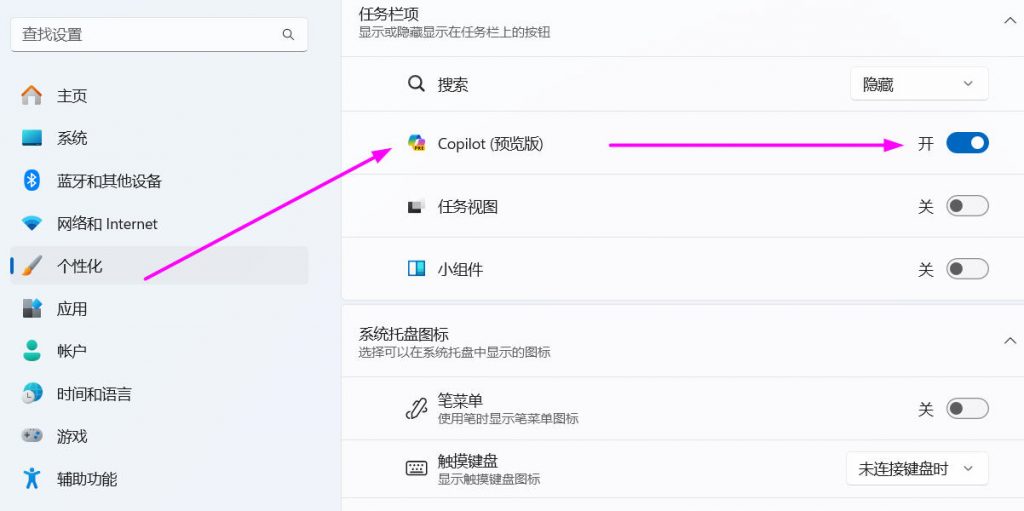Turn off the Copilot (预览版) toggle

pos(967,143)
